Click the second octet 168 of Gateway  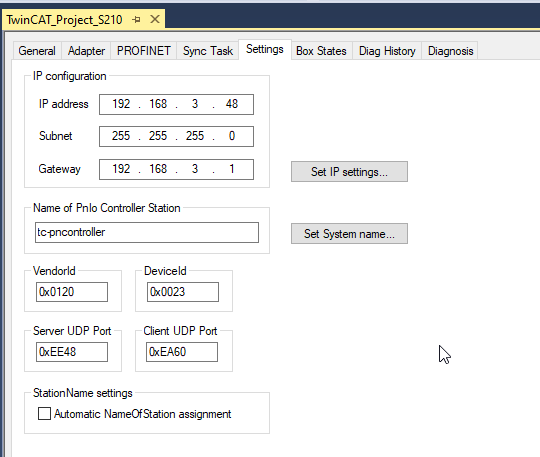158,169
